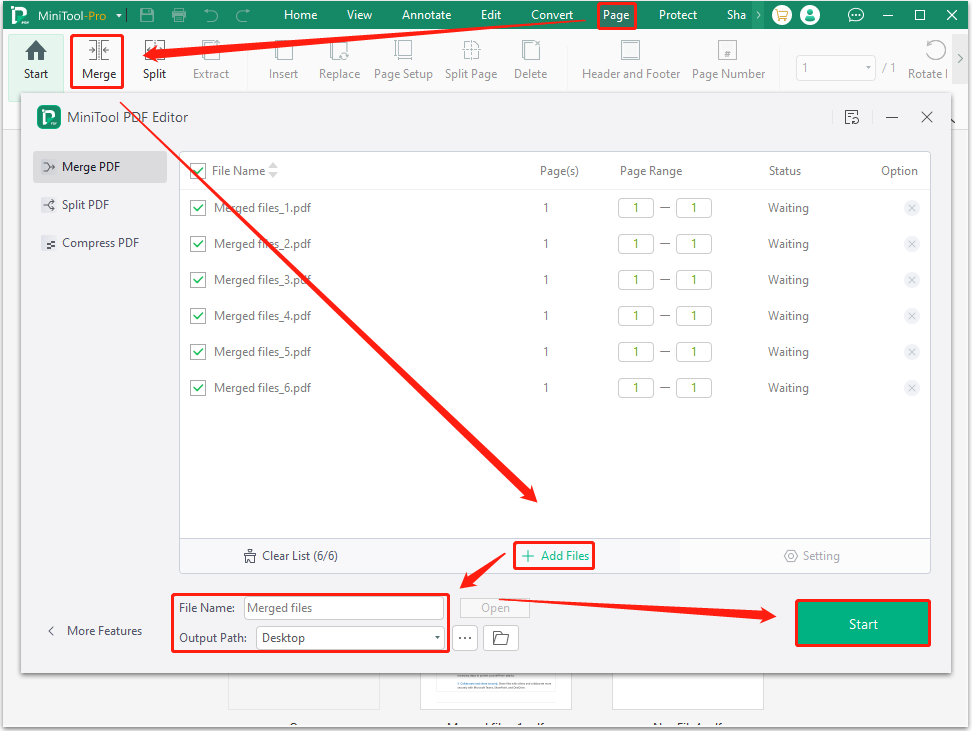This screenshot has height=731, width=972.
Task: Open the Output Path dropdown
Action: coord(437,638)
